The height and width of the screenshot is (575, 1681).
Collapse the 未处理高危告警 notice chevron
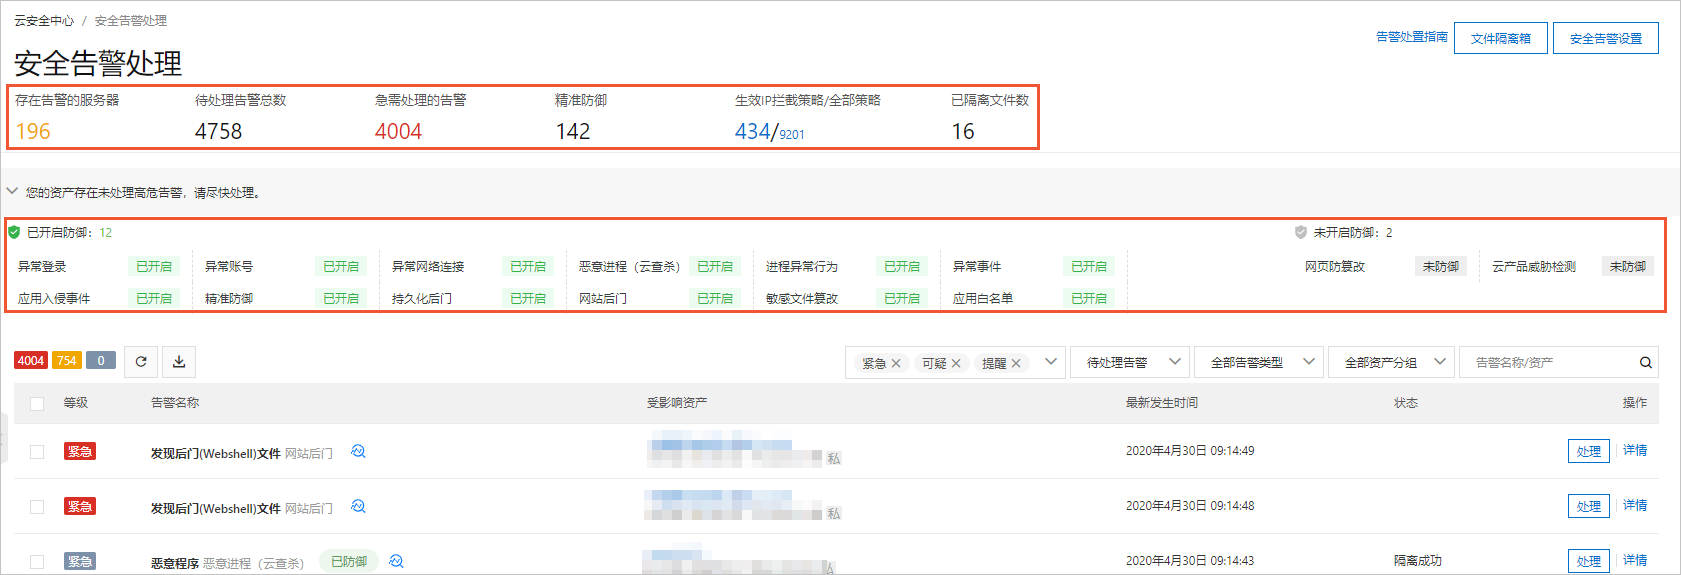point(12,191)
